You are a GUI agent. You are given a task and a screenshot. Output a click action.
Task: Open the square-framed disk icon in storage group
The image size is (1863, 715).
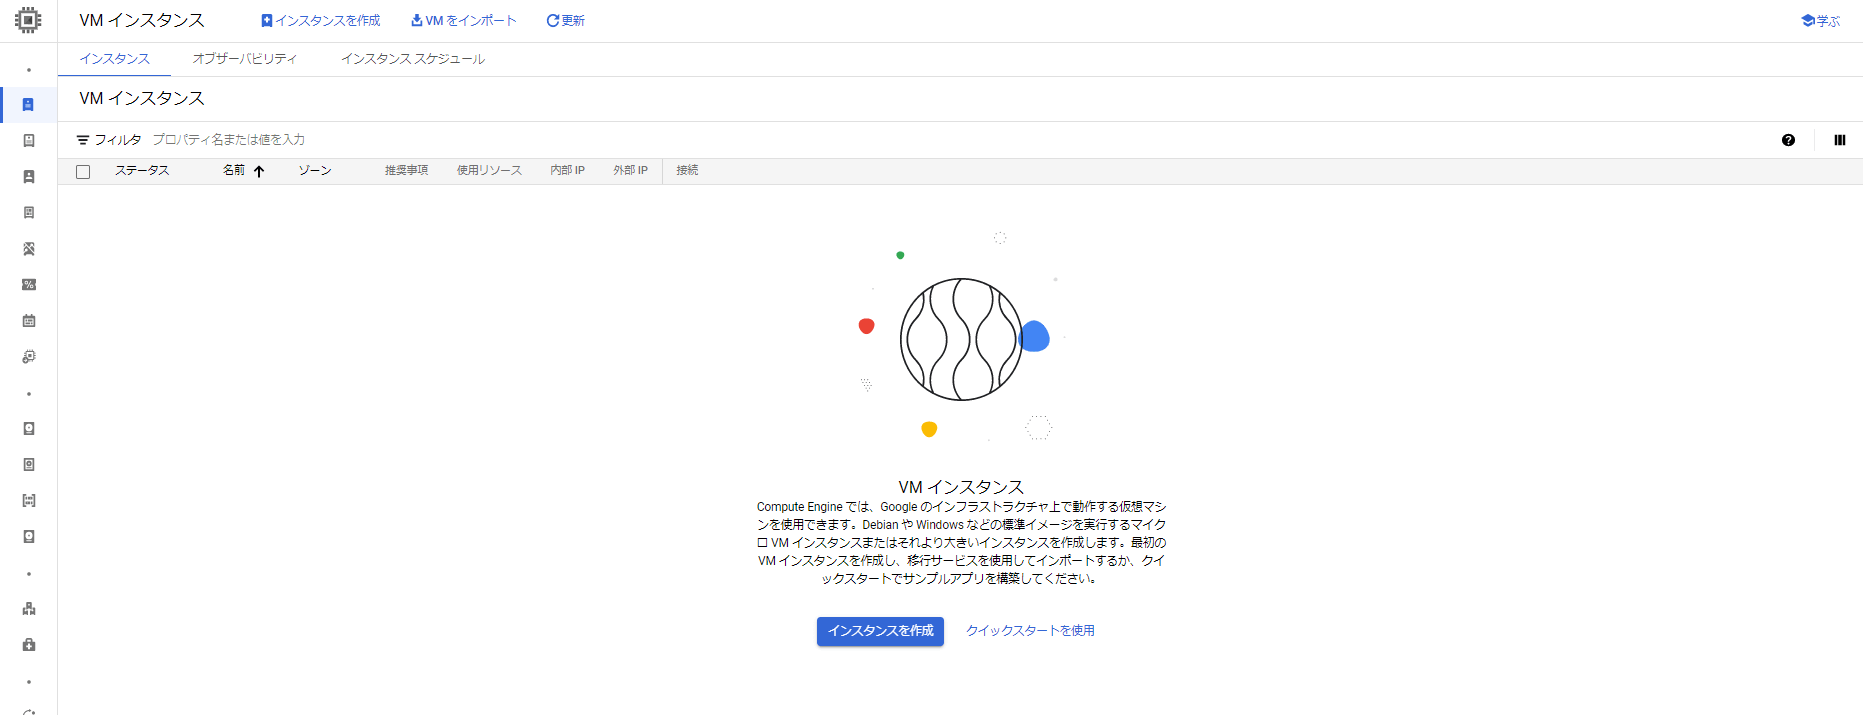[28, 465]
